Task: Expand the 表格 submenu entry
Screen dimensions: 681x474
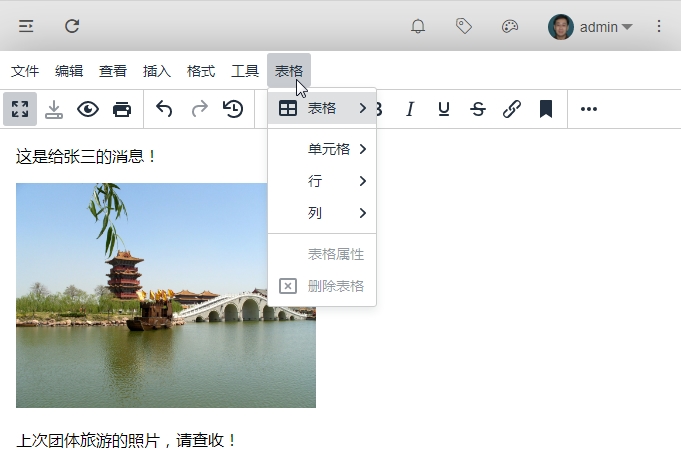Action: 322,108
